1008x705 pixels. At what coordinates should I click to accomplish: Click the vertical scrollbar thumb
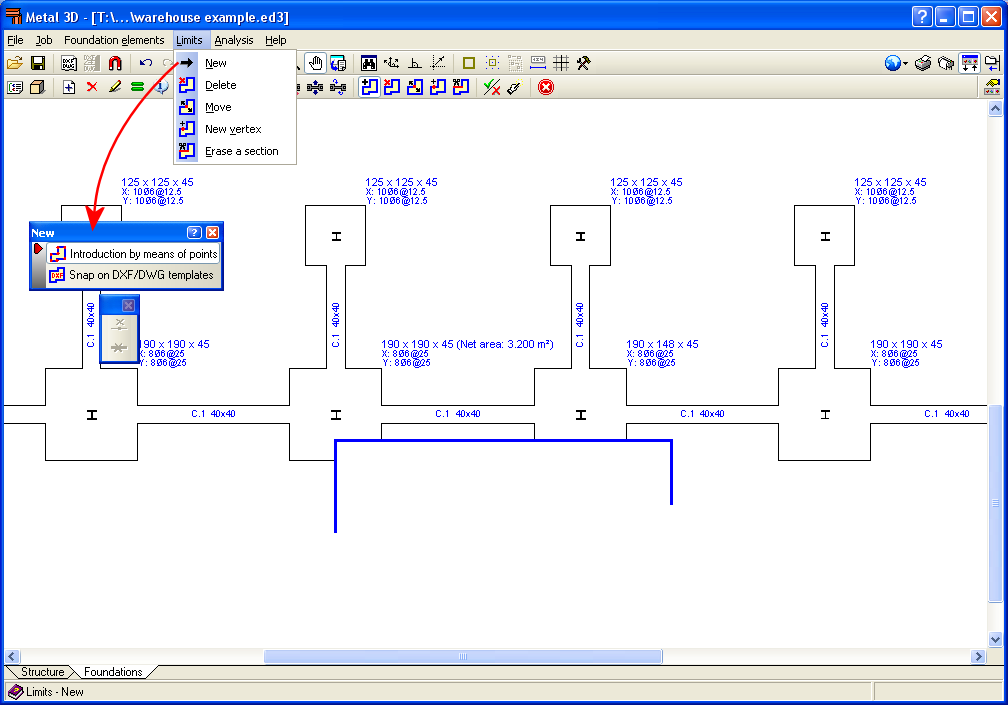[x=995, y=503]
